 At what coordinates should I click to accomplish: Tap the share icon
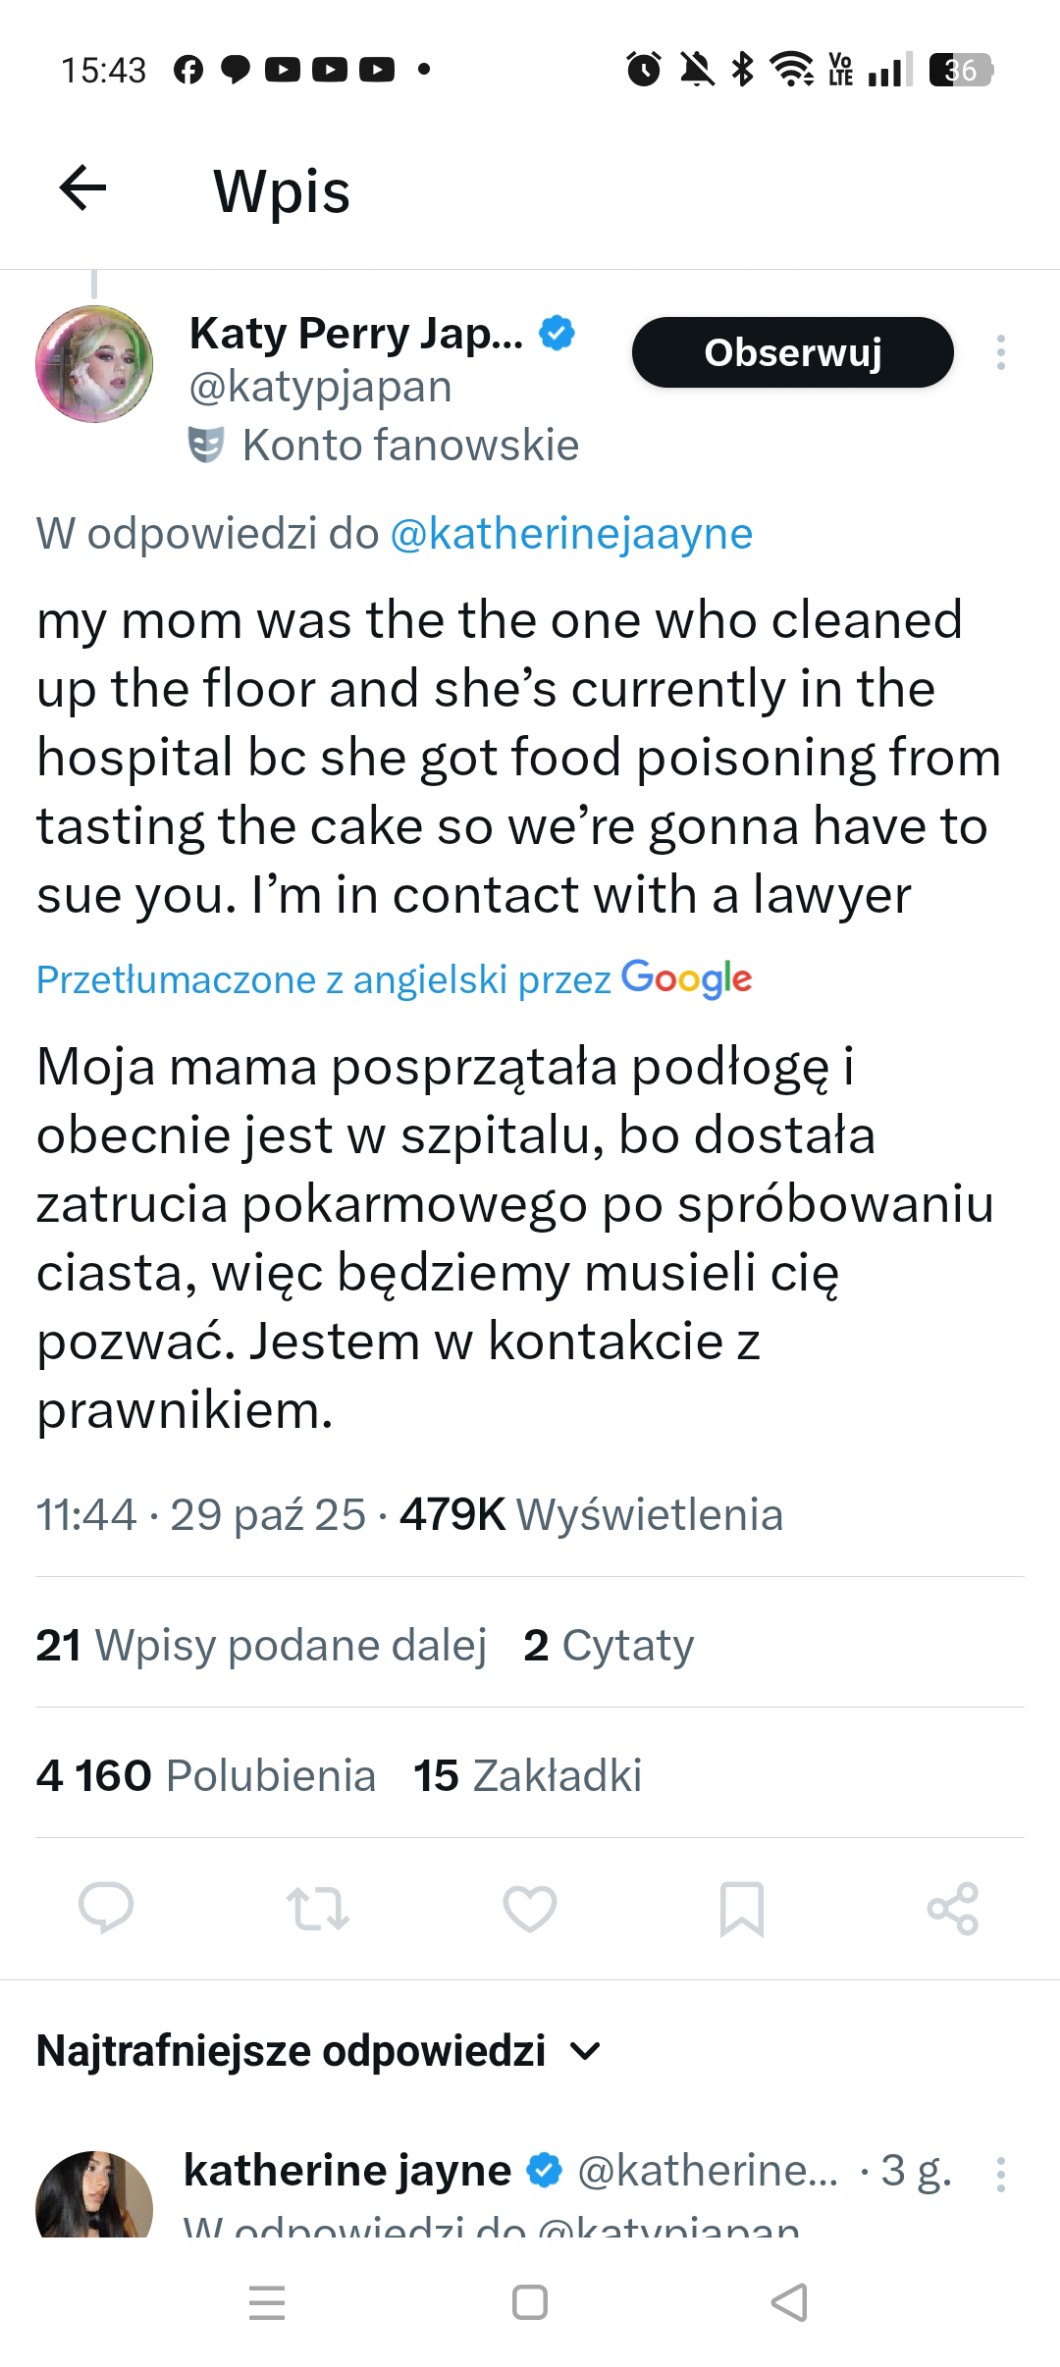952,1908
